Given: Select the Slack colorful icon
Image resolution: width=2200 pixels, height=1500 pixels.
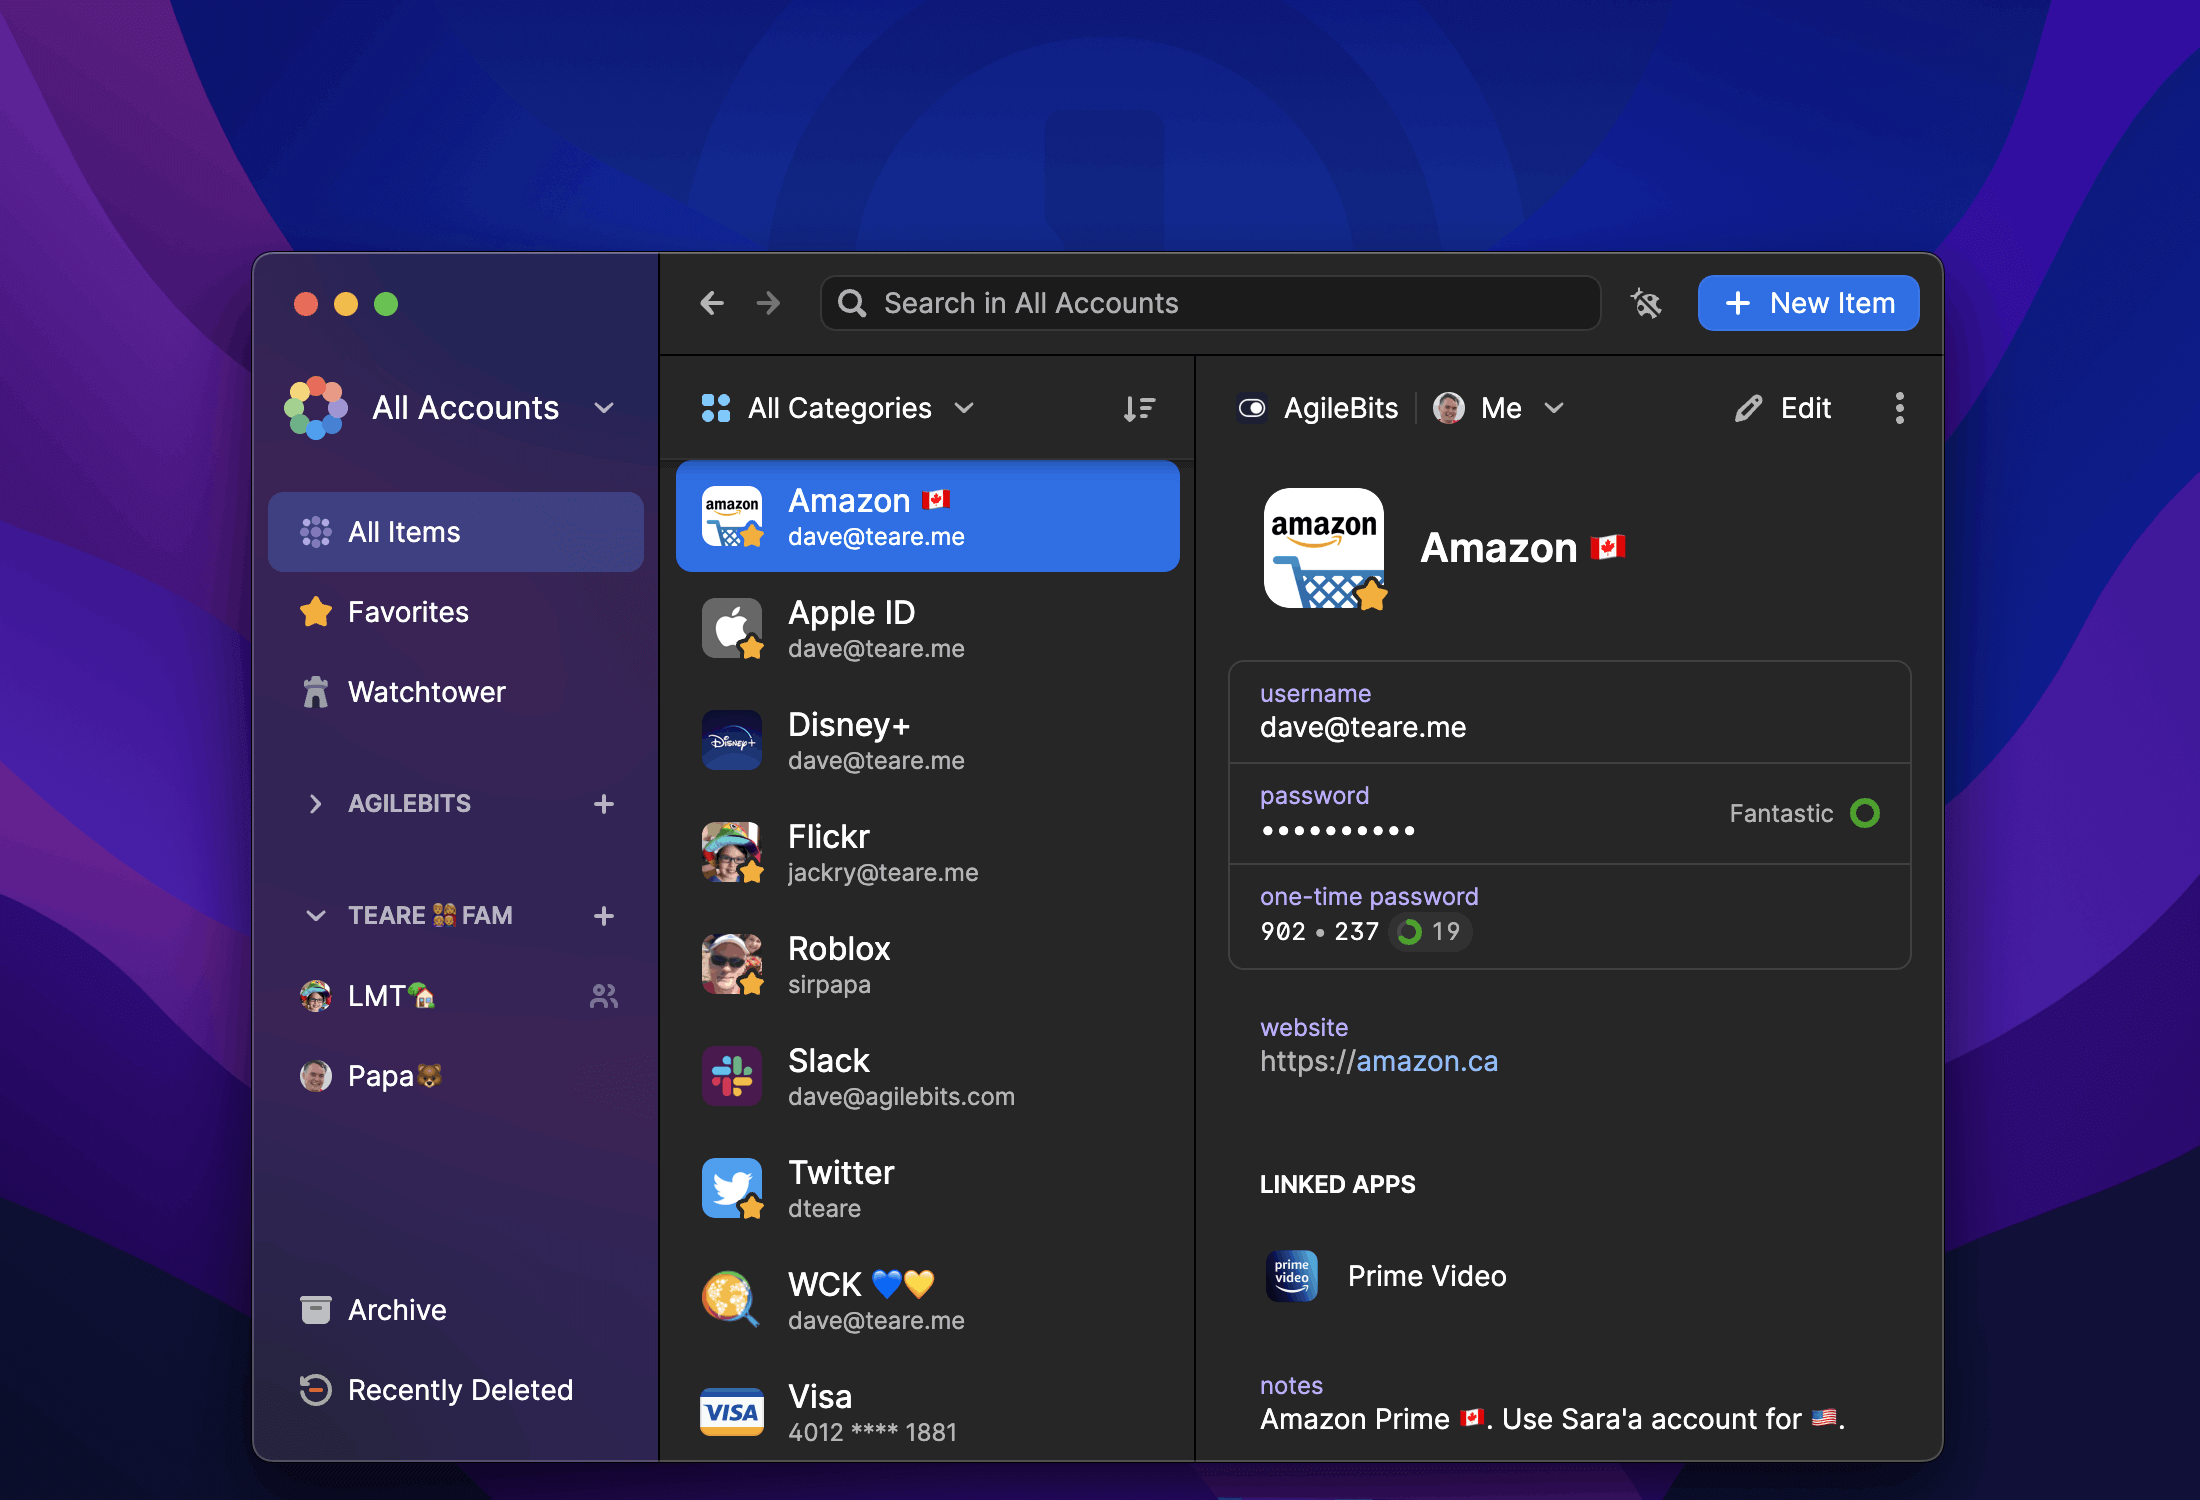Looking at the screenshot, I should click(732, 1077).
